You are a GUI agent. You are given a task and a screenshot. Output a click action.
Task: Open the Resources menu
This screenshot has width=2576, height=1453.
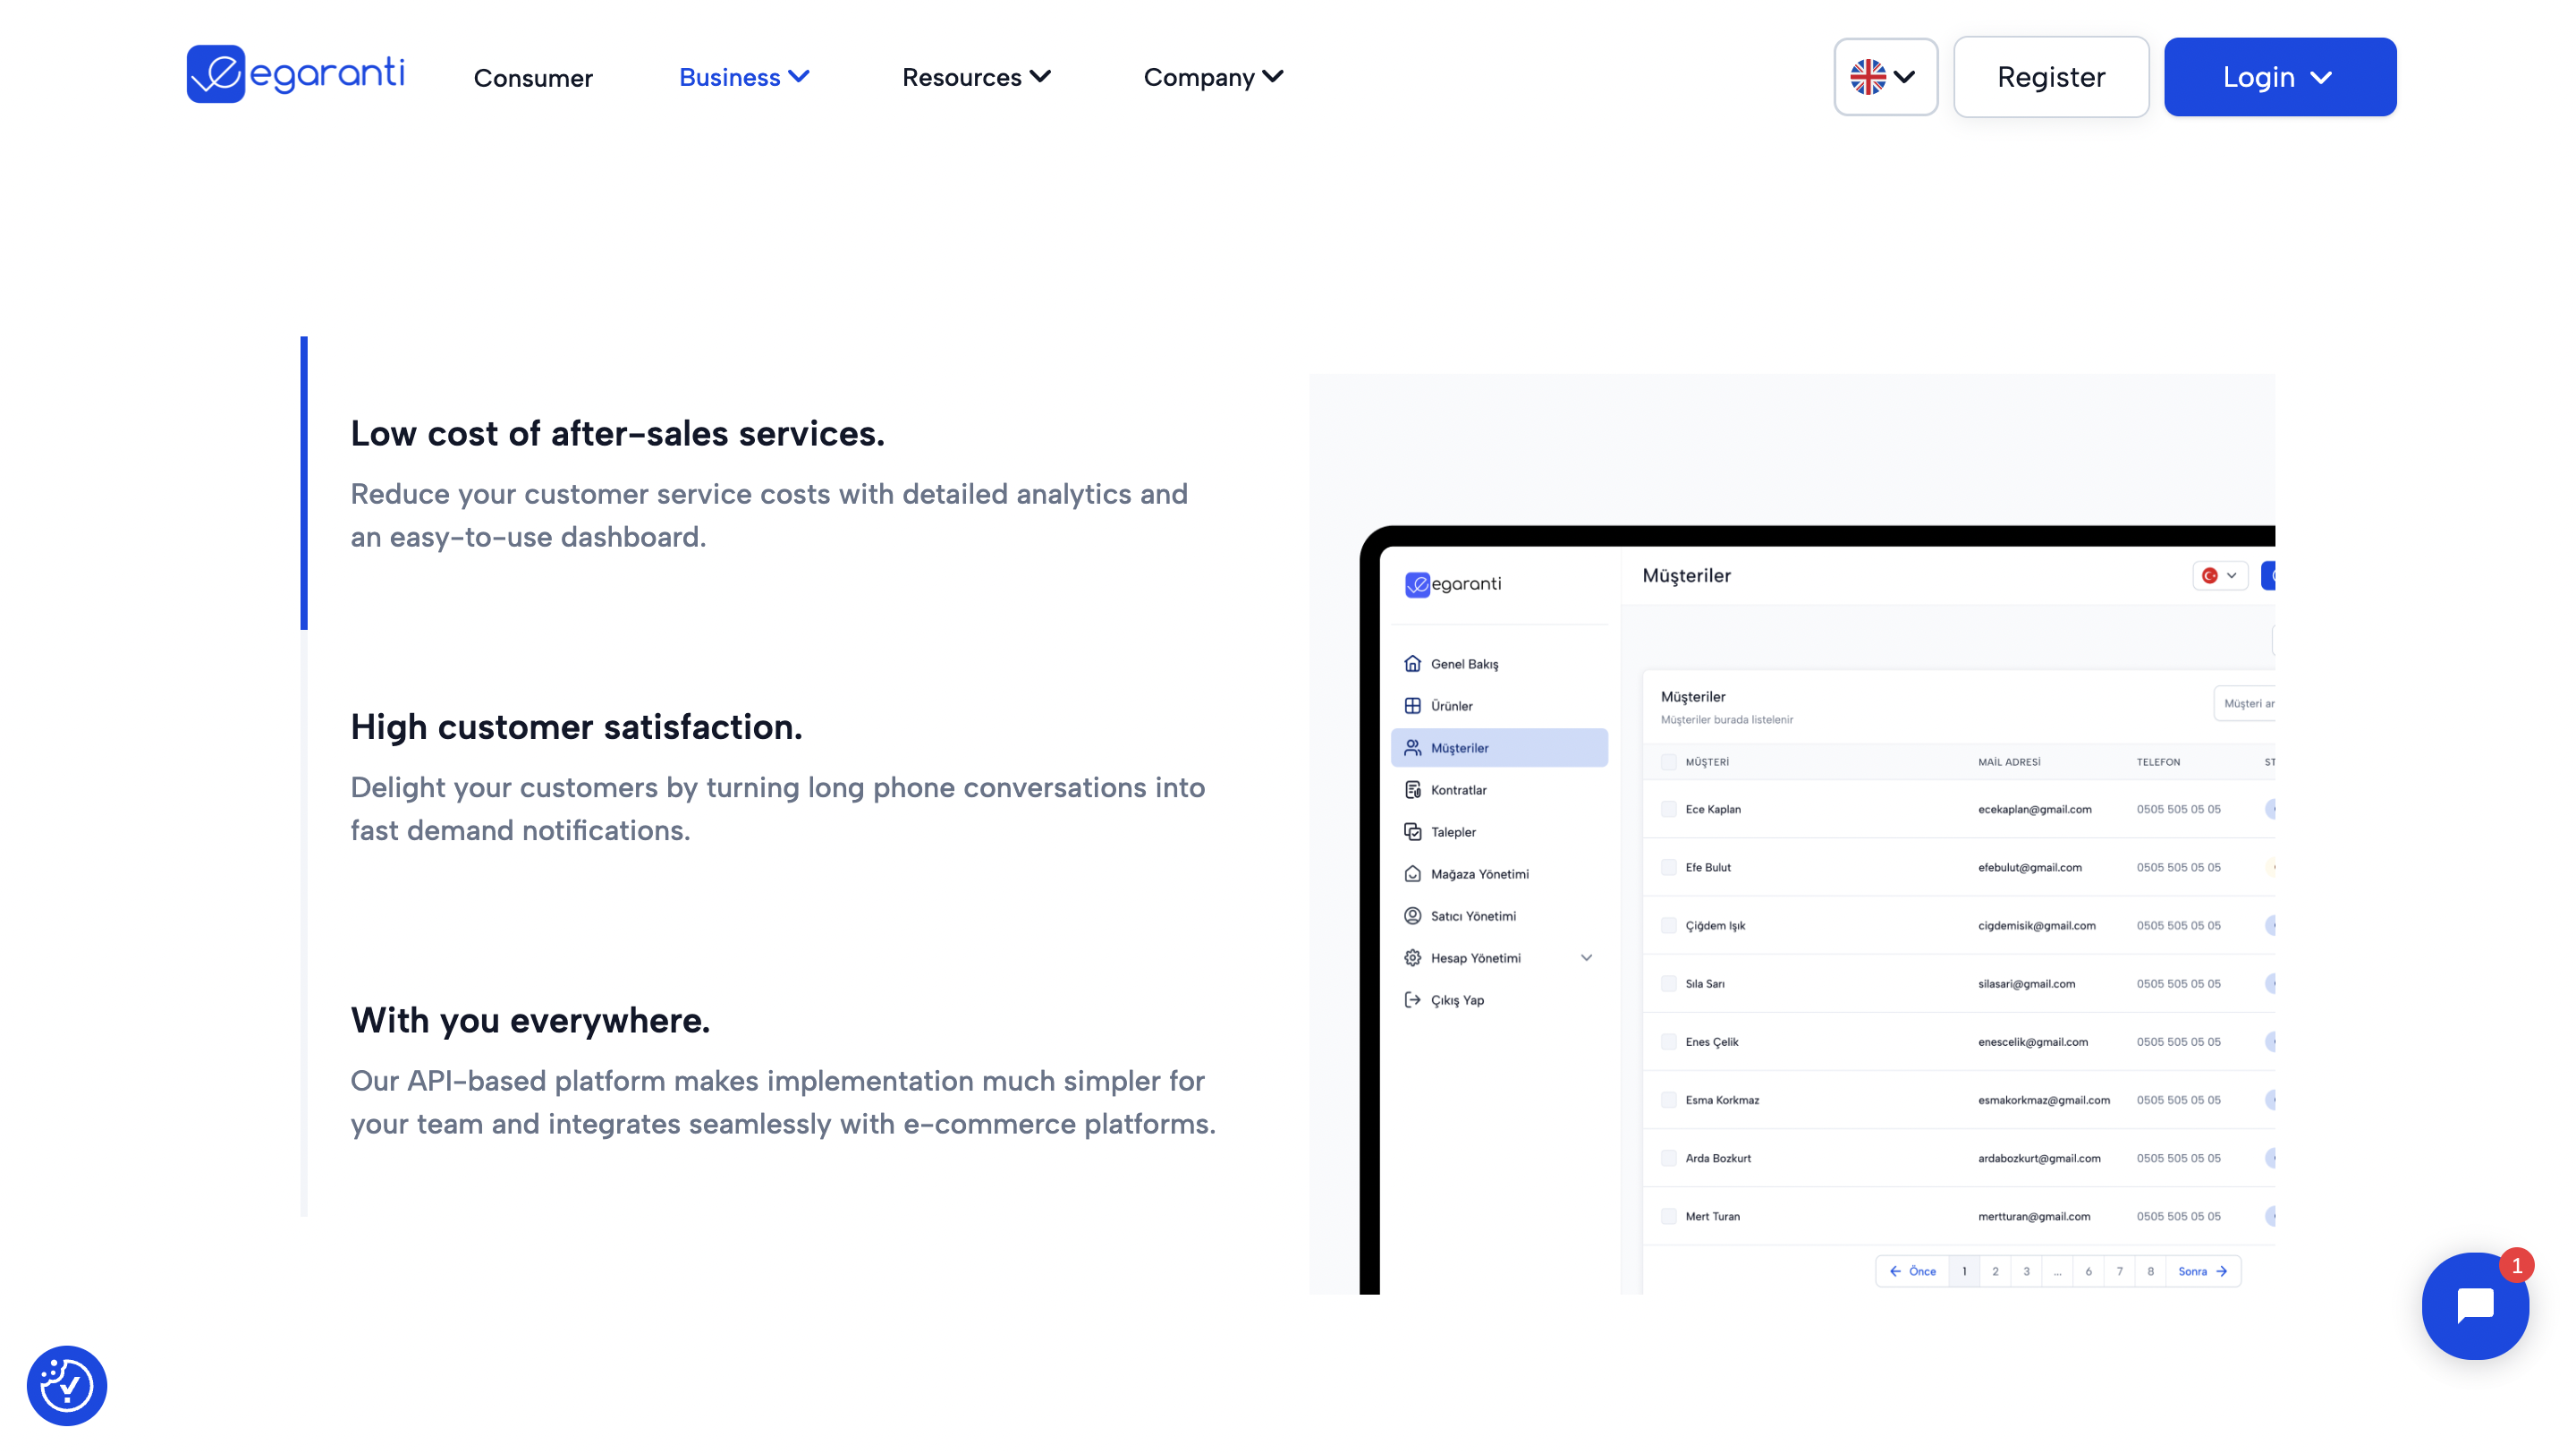(x=975, y=77)
